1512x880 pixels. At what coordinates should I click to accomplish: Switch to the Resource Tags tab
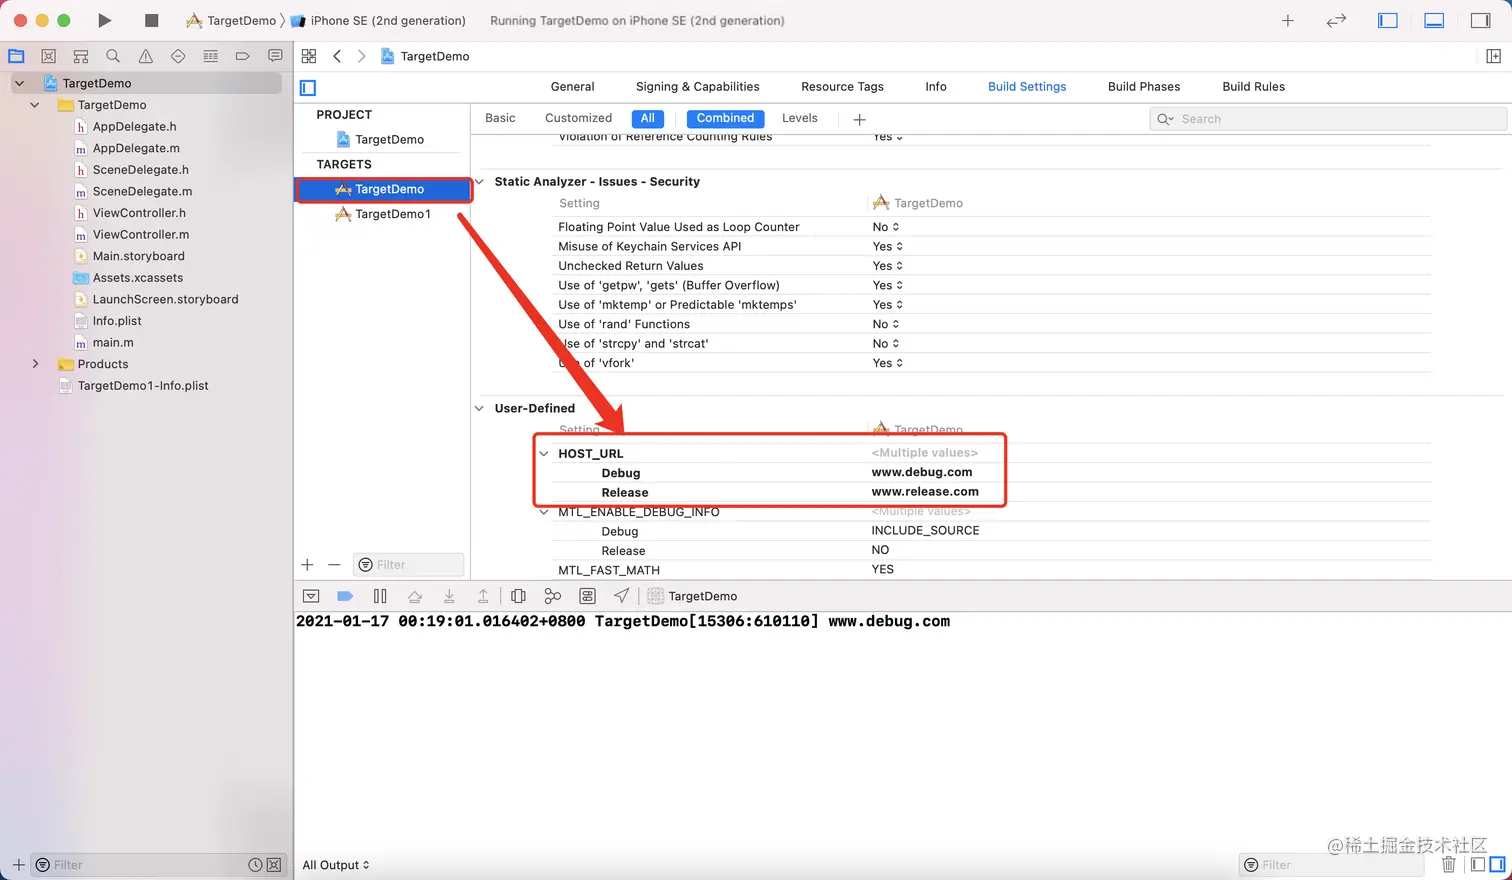click(842, 87)
